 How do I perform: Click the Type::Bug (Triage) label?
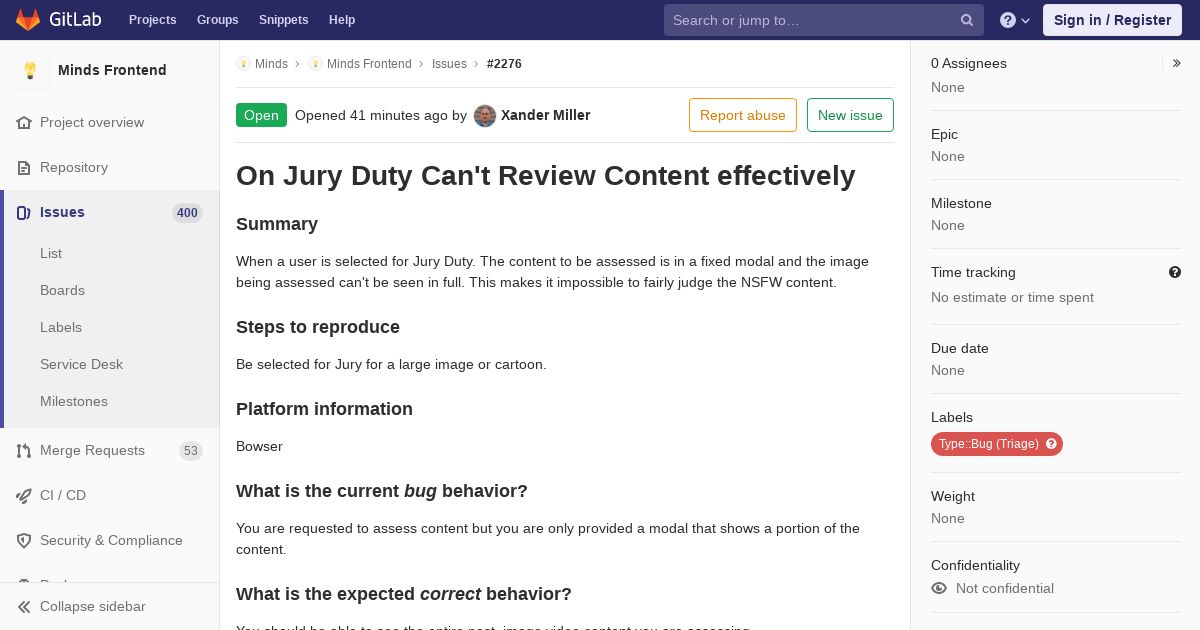tap(997, 444)
